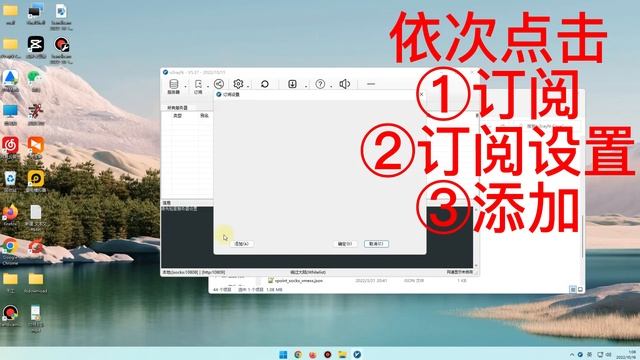Open the Help question mark icon
Viewport: 640px width, 360px height.
320,84
